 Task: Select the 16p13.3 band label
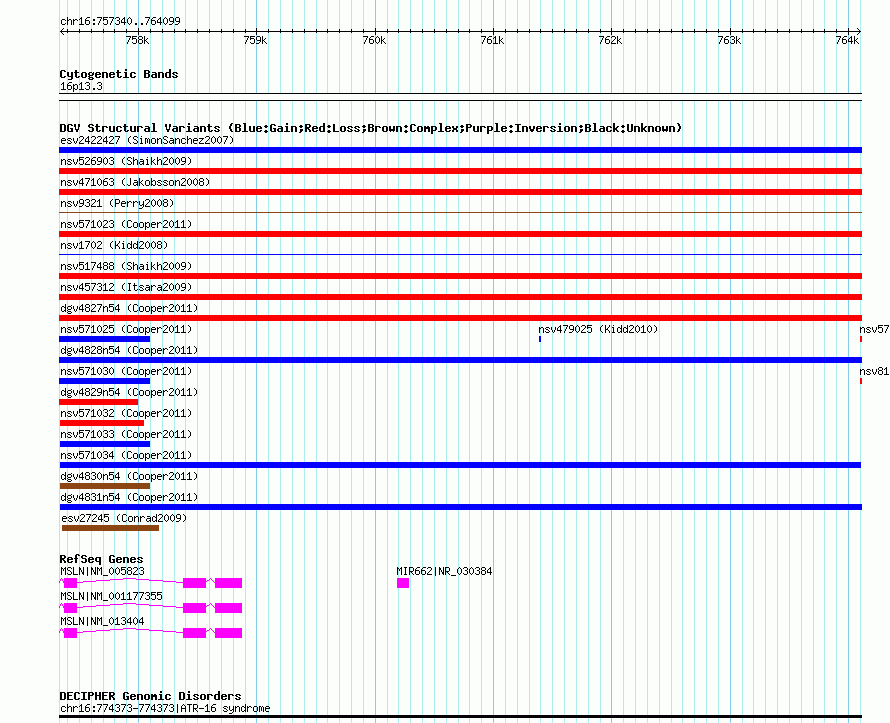[81, 86]
